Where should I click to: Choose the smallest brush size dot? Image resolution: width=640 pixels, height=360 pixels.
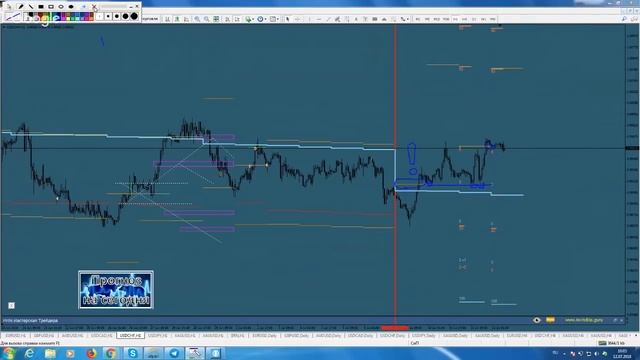click(99, 16)
